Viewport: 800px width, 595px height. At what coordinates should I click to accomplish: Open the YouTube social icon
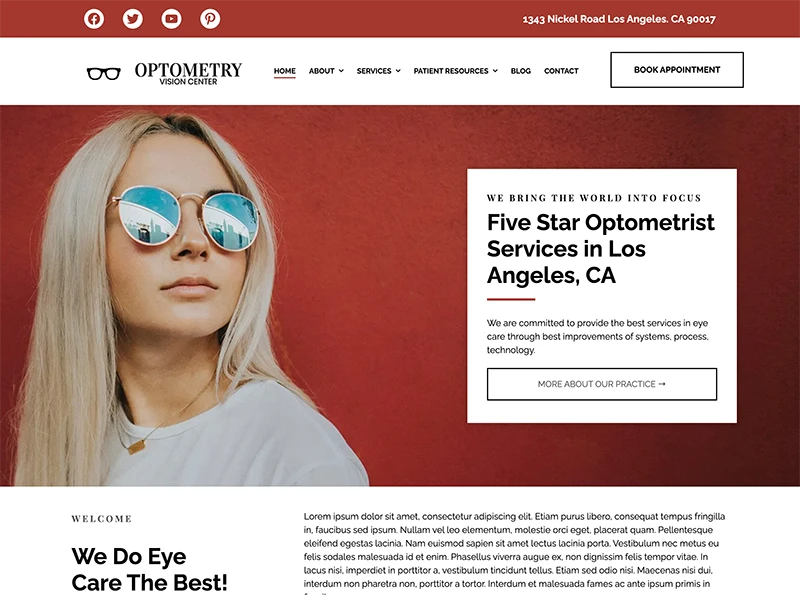(x=171, y=19)
